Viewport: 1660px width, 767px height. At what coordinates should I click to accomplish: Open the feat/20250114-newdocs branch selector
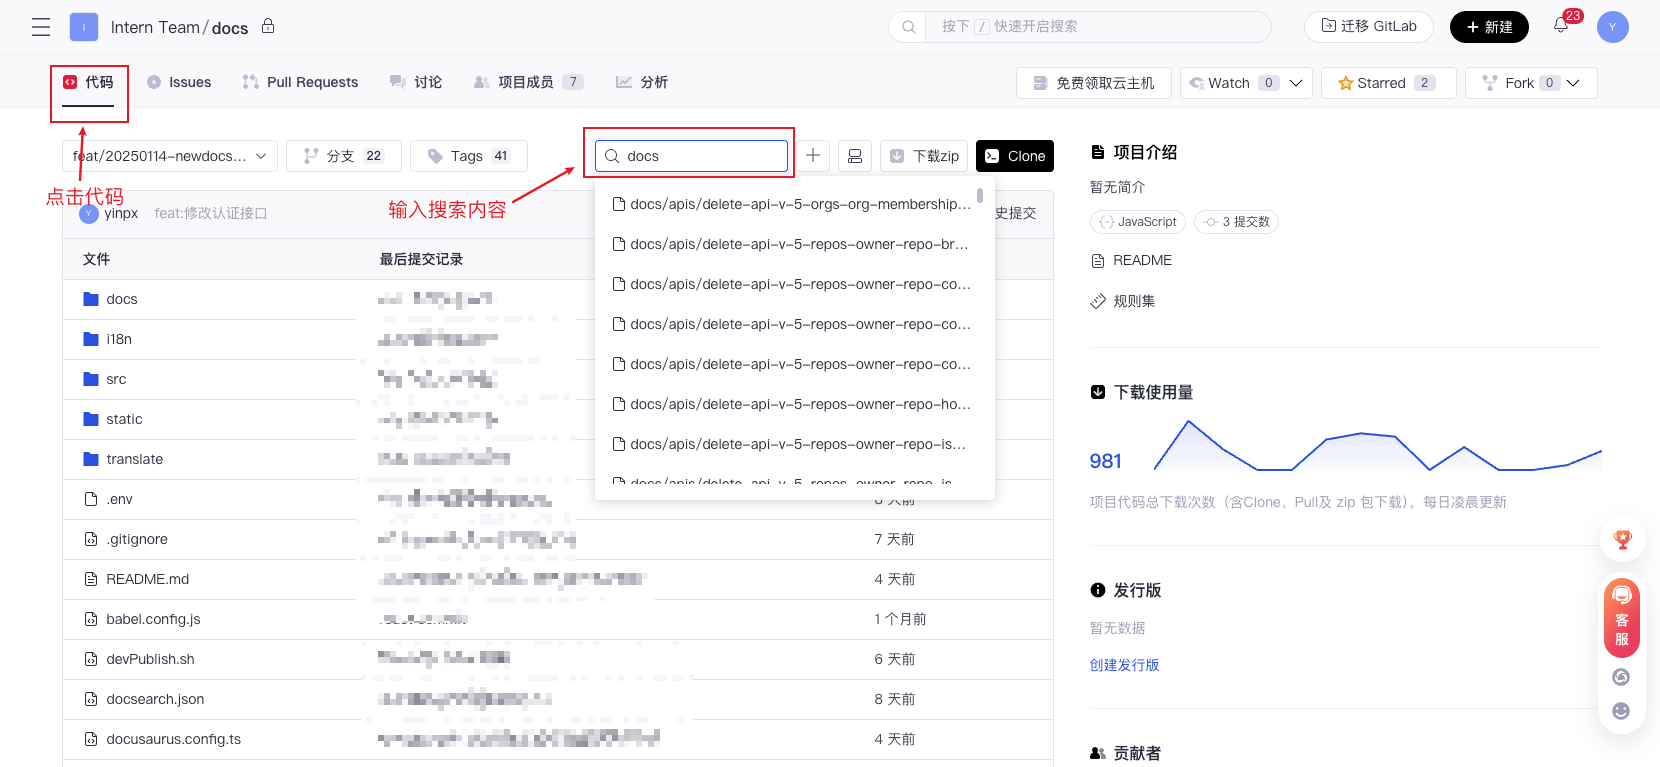tap(169, 156)
